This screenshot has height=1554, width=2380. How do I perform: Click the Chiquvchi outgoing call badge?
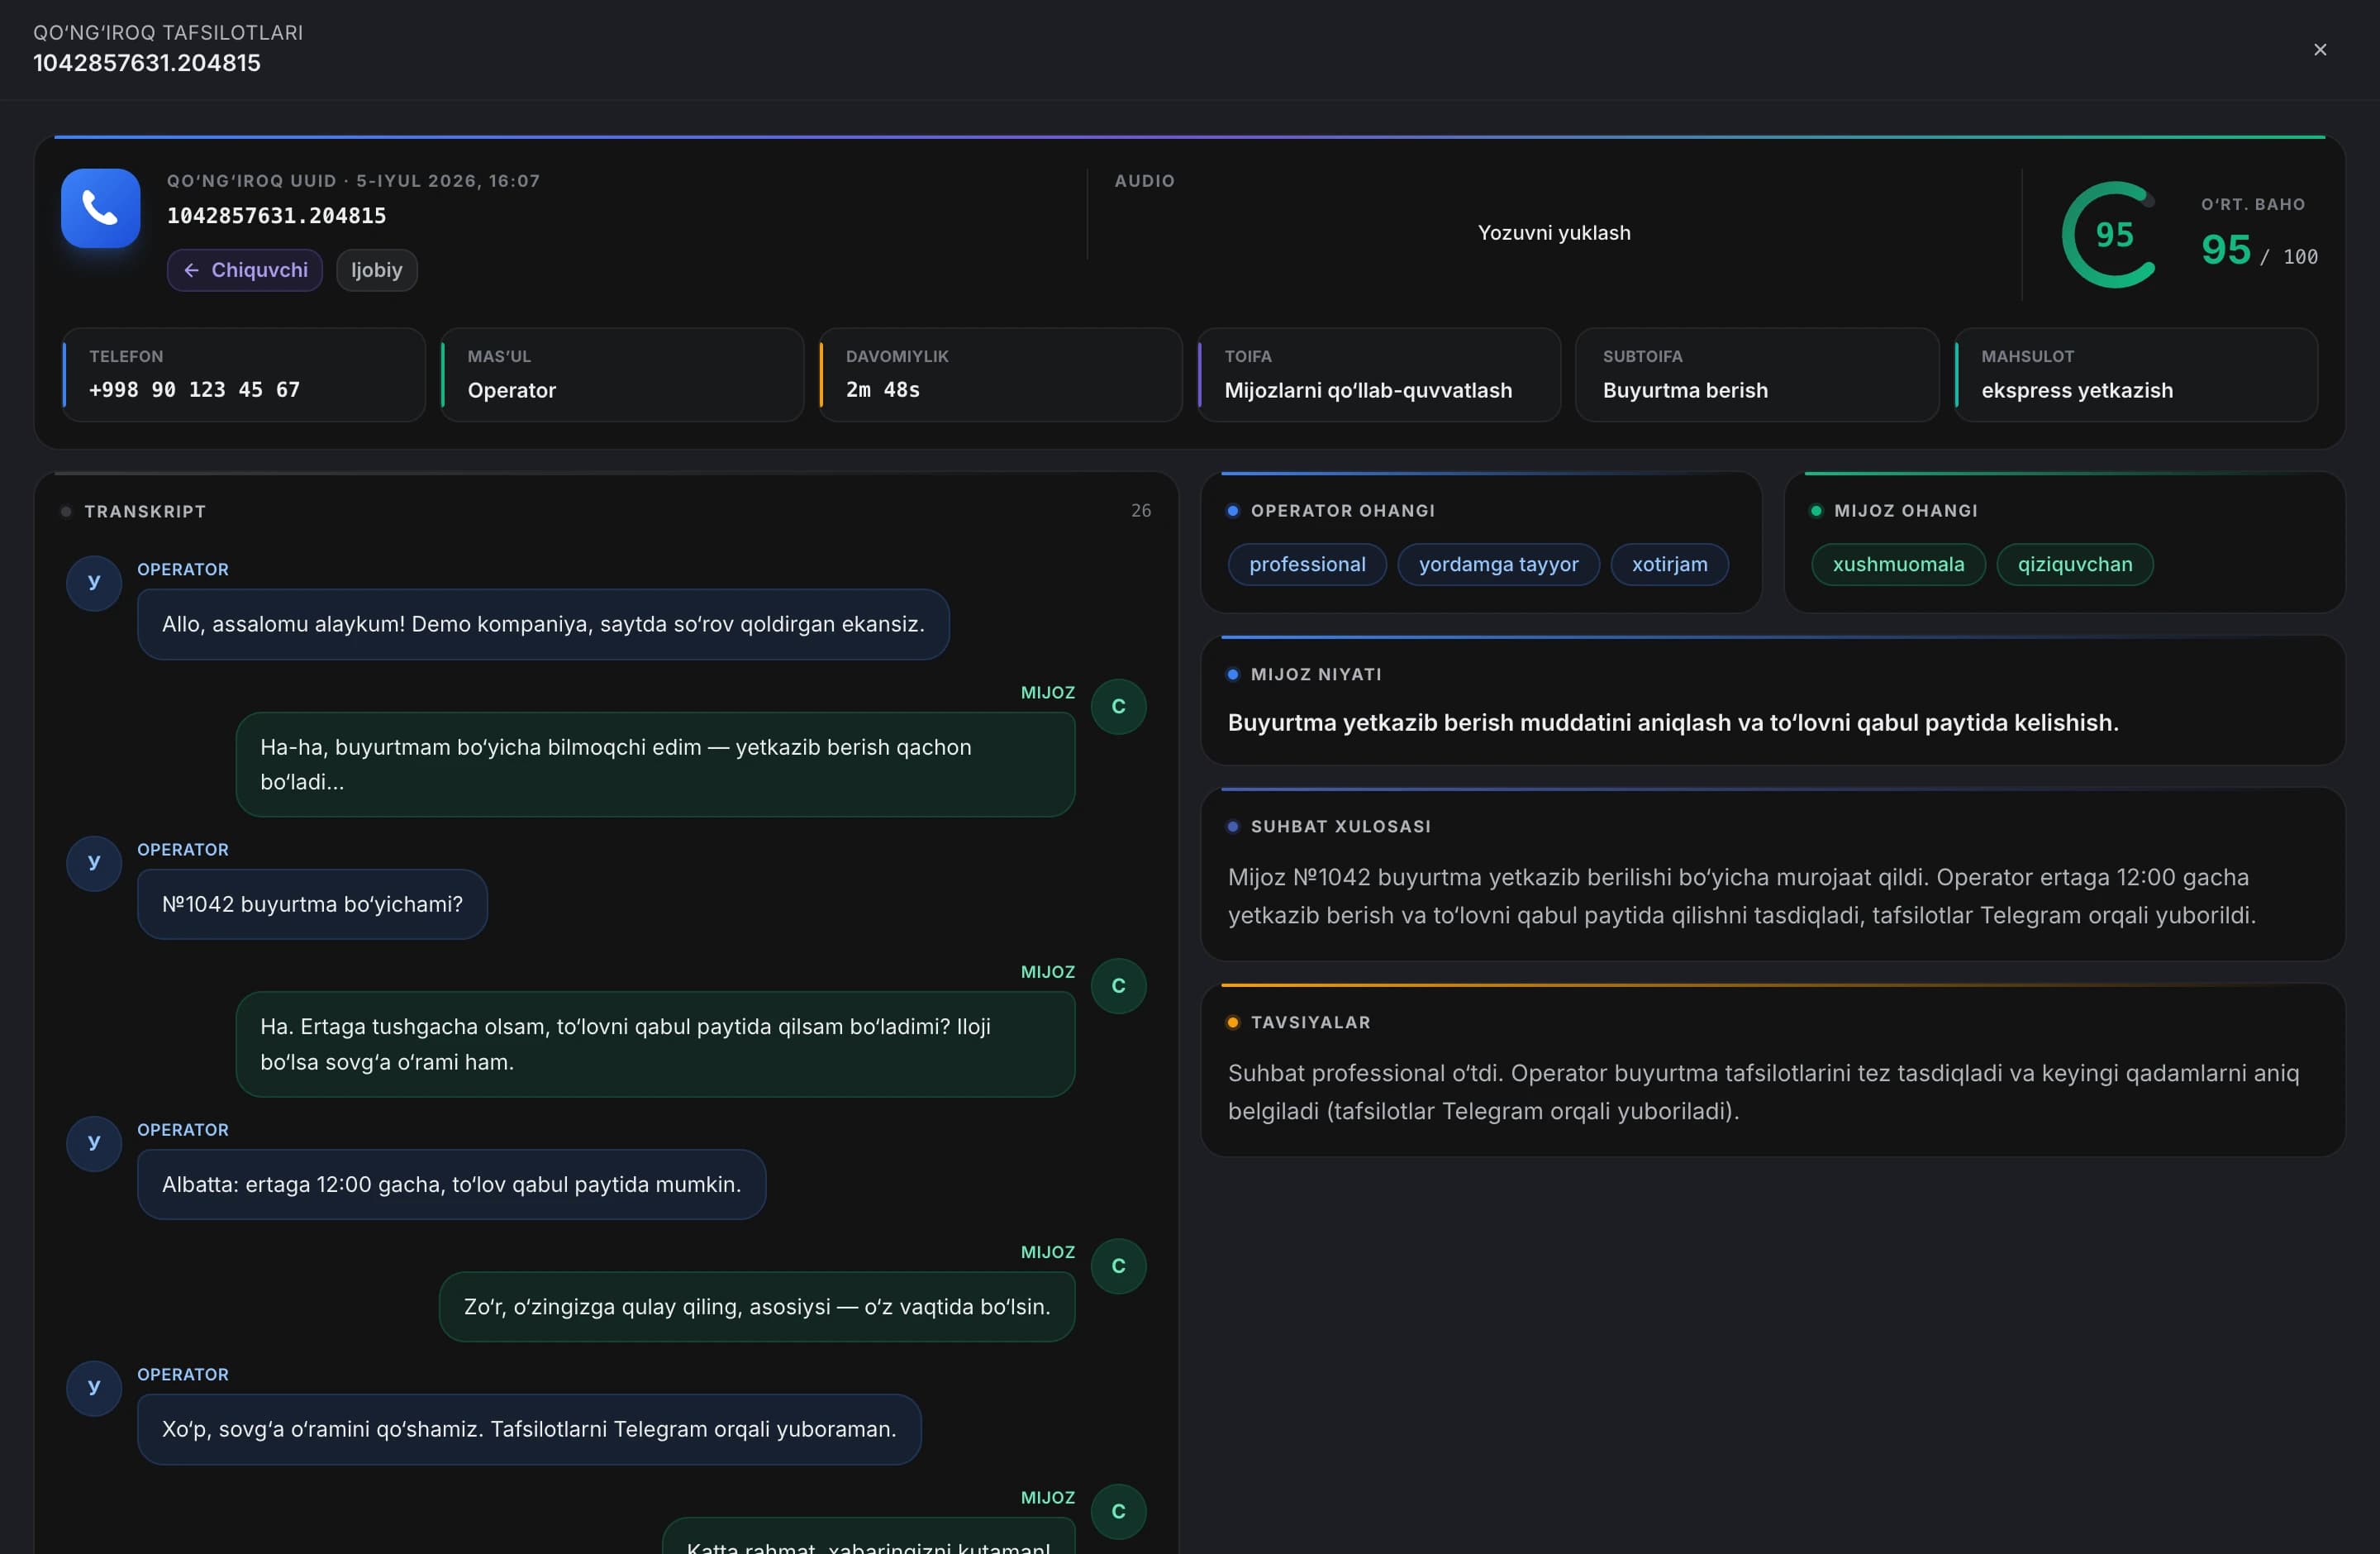[x=245, y=270]
